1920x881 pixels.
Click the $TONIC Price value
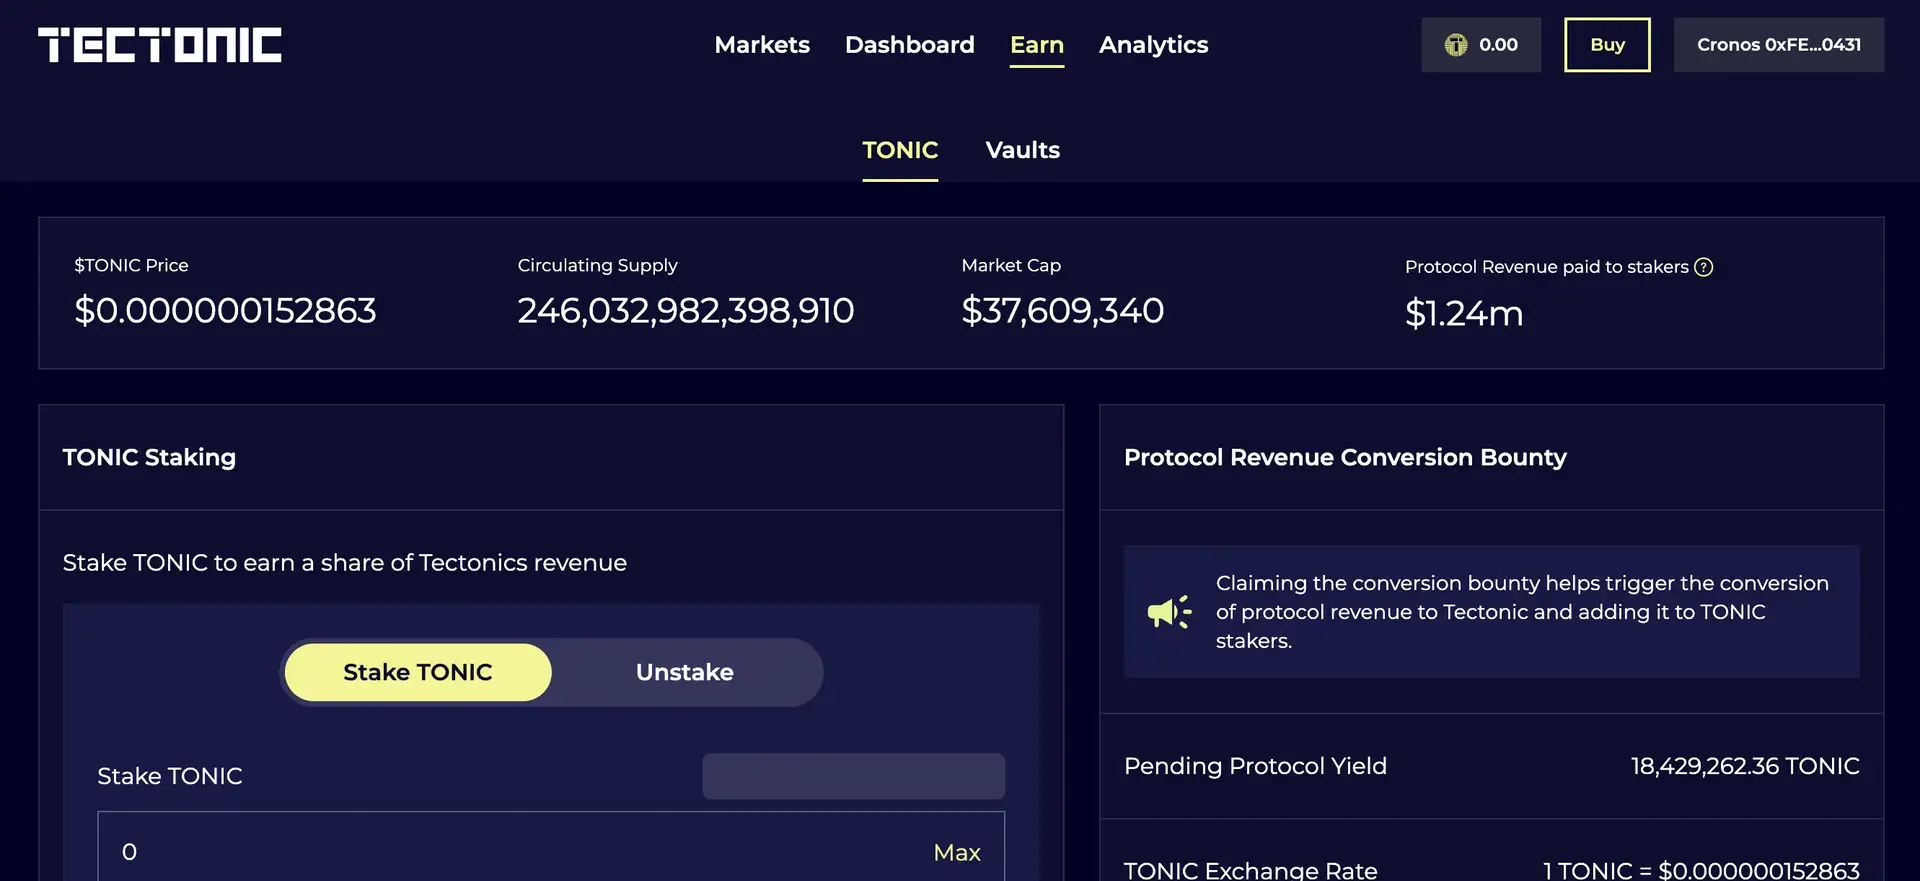(x=225, y=311)
